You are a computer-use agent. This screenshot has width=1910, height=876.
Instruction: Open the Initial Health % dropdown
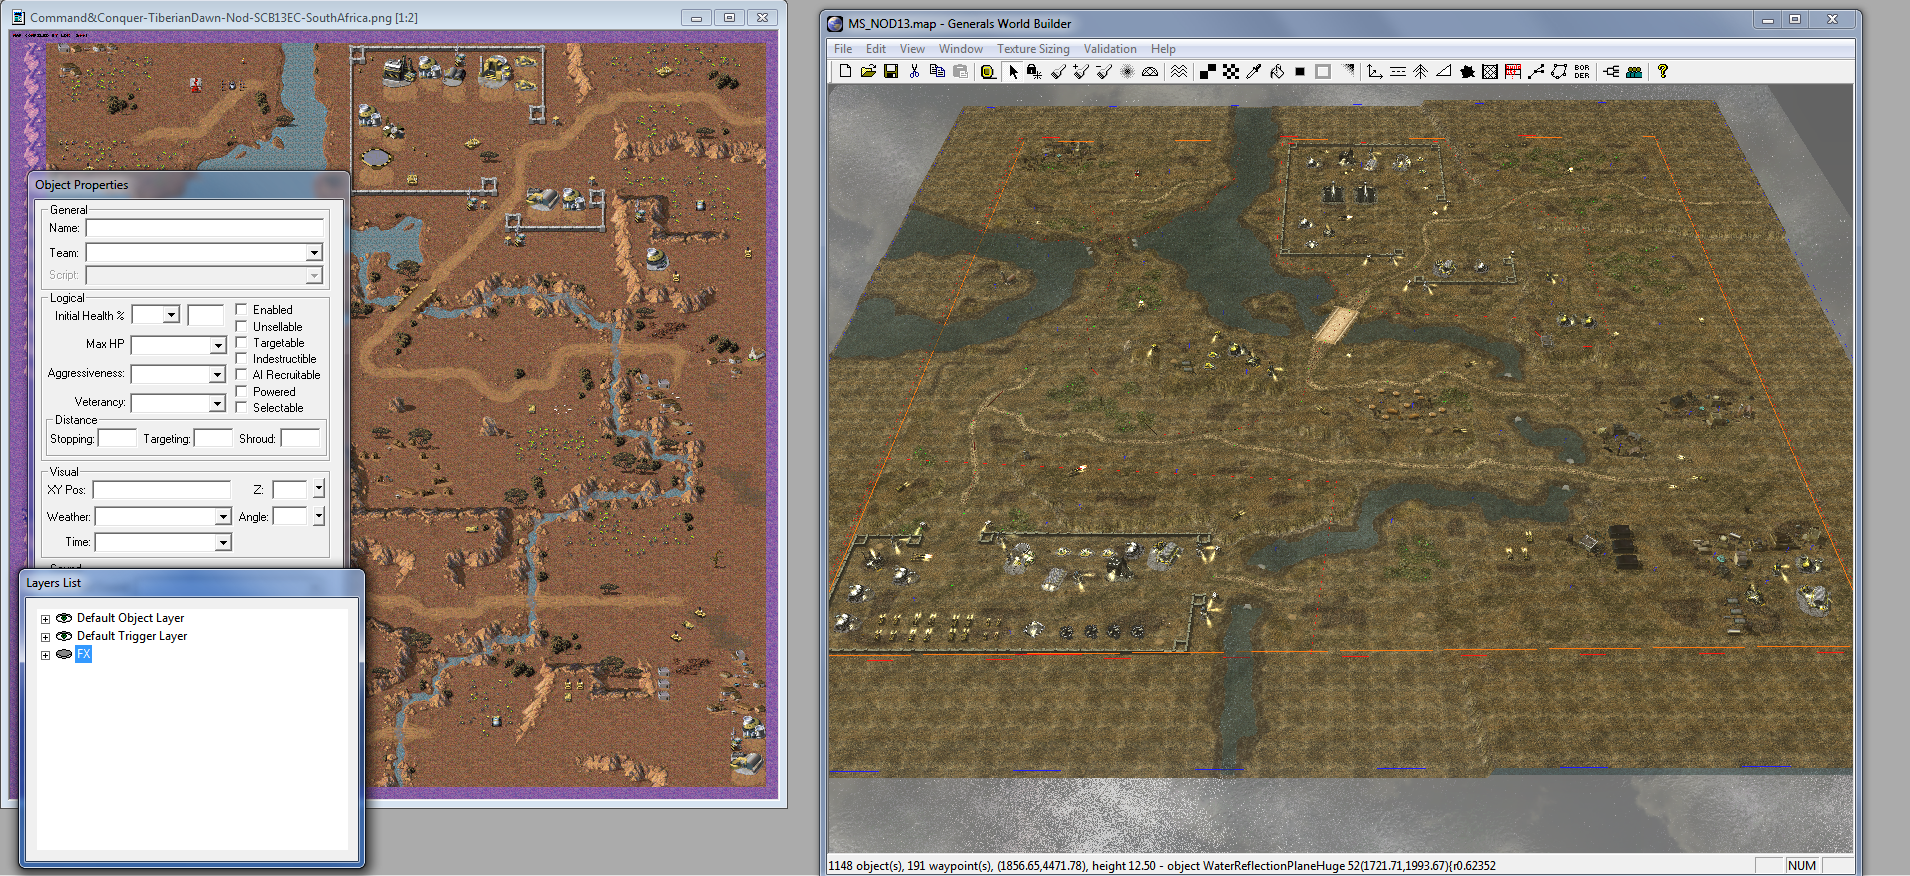click(171, 315)
